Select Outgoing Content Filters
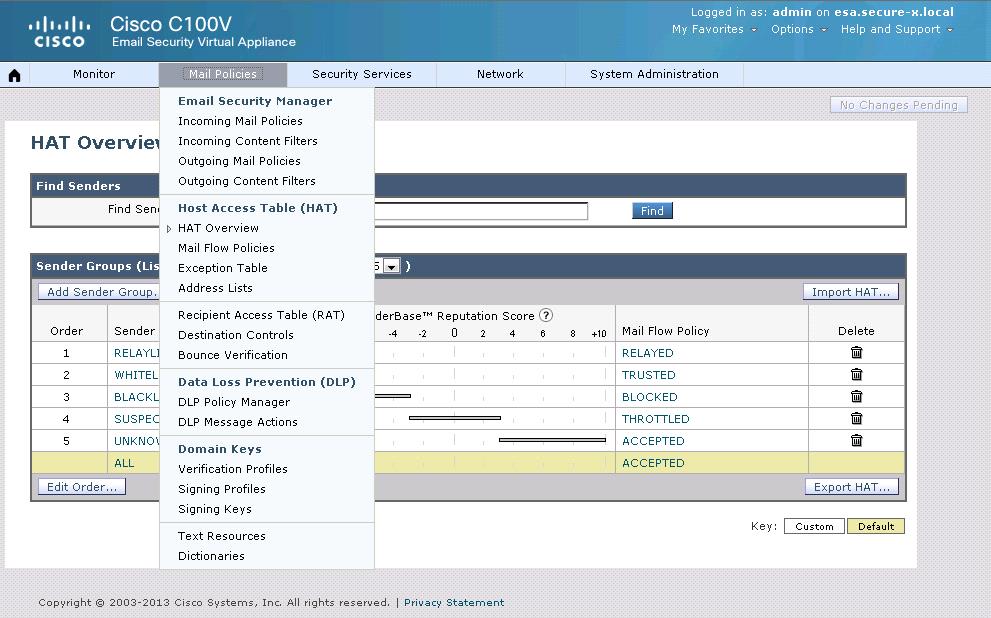The width and height of the screenshot is (991, 618). tap(246, 181)
